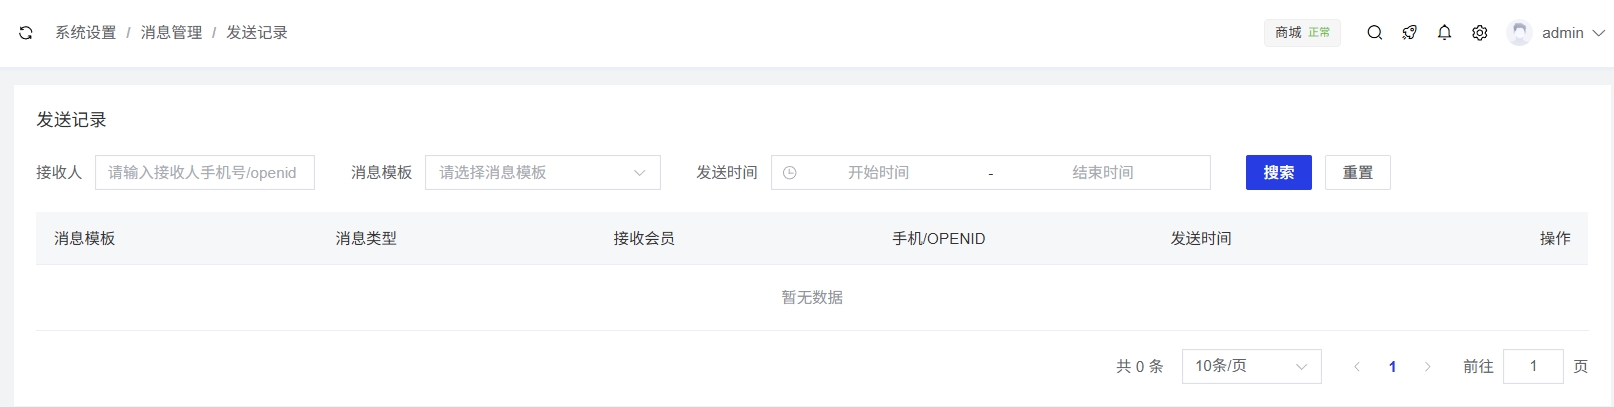Go to the previous page arrow

(x=1357, y=367)
